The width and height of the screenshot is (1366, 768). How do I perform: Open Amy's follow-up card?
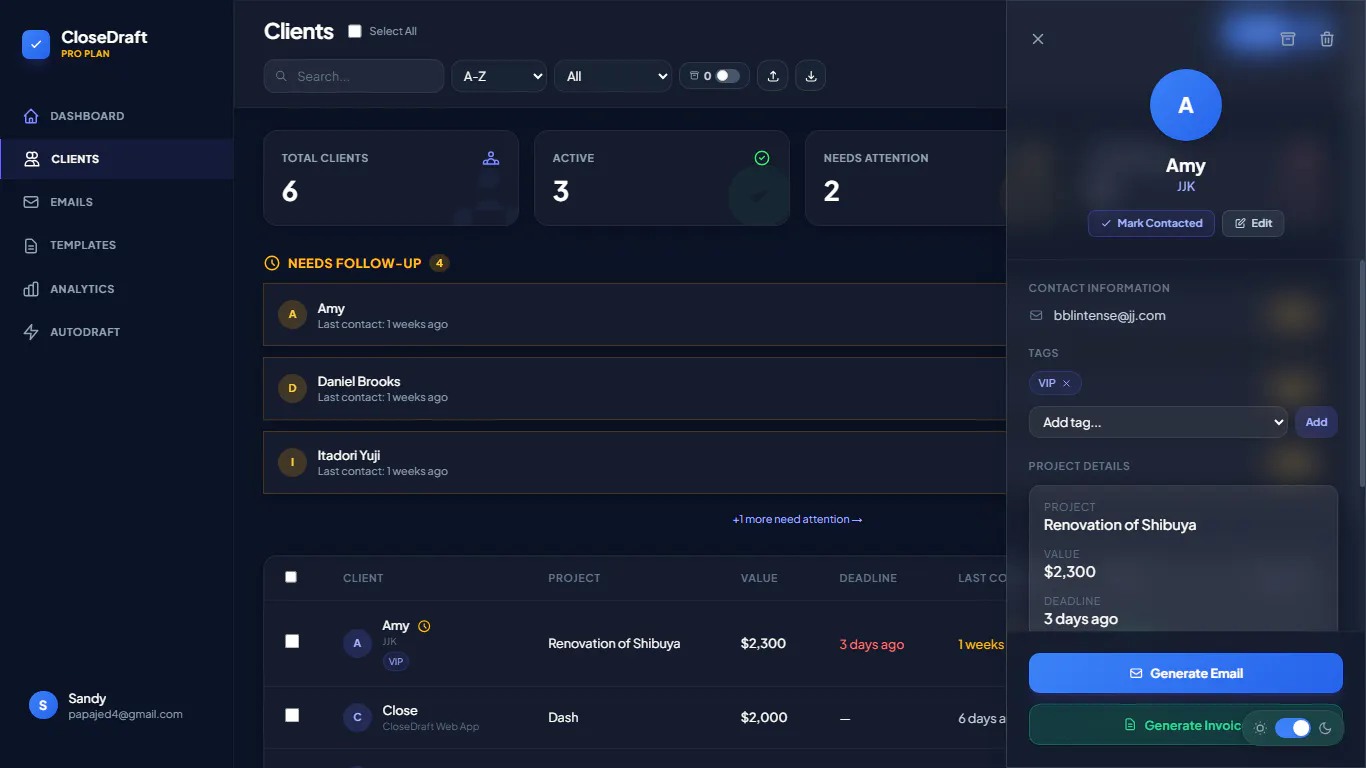635,315
